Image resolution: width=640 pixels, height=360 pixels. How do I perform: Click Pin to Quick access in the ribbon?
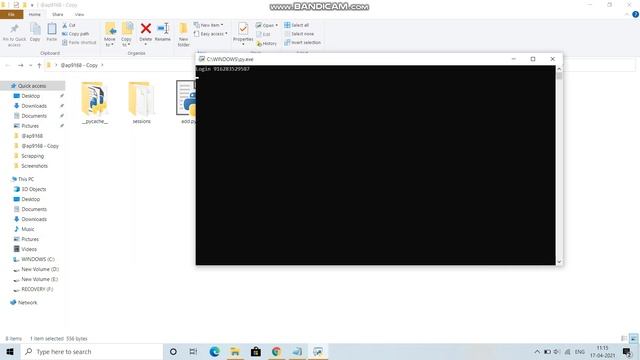click(14, 35)
